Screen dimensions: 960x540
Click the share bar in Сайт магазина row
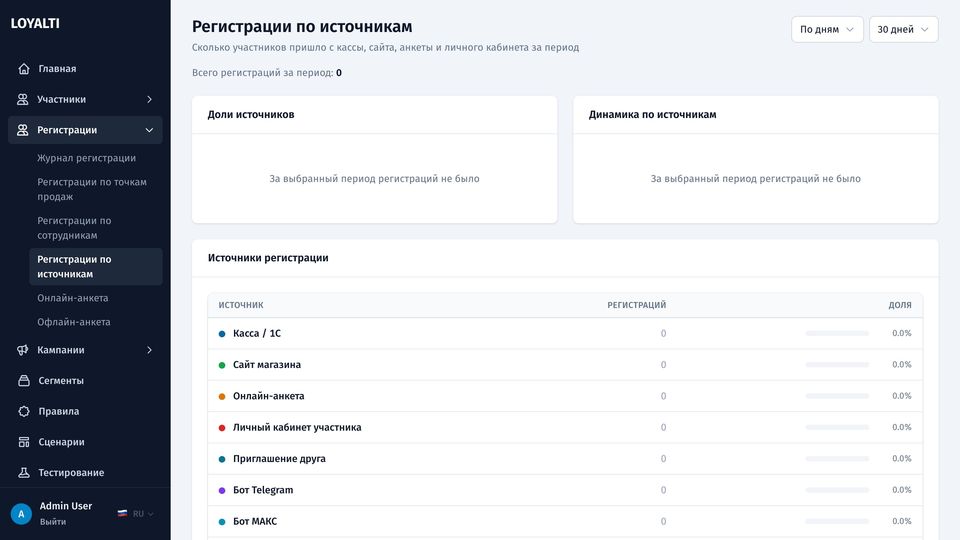837,364
